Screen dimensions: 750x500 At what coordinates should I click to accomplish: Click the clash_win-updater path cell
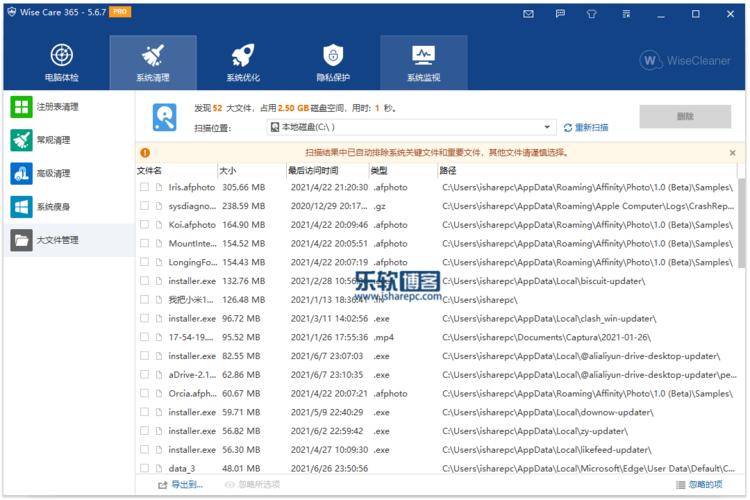(549, 318)
